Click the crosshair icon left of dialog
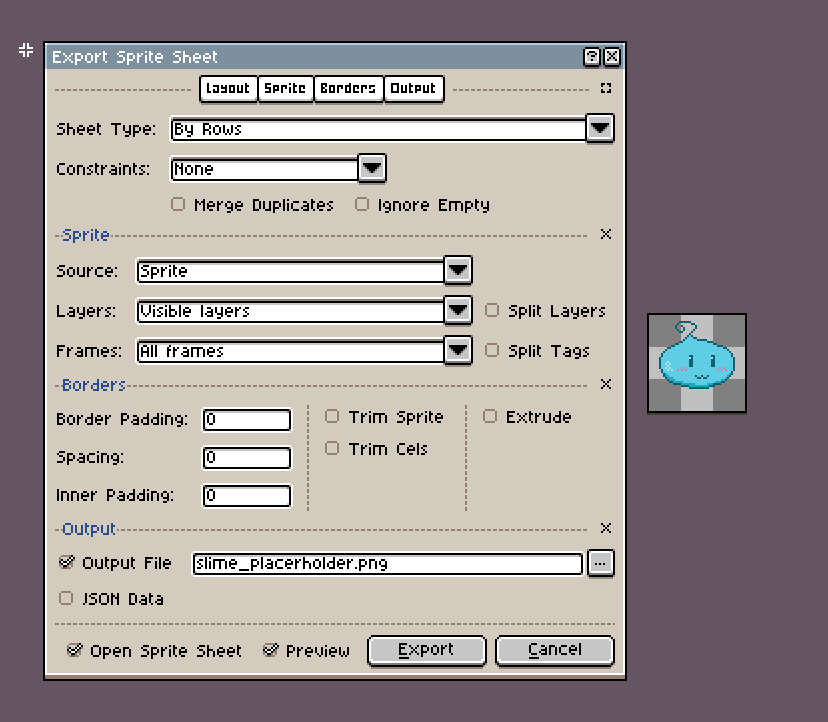 [26, 51]
